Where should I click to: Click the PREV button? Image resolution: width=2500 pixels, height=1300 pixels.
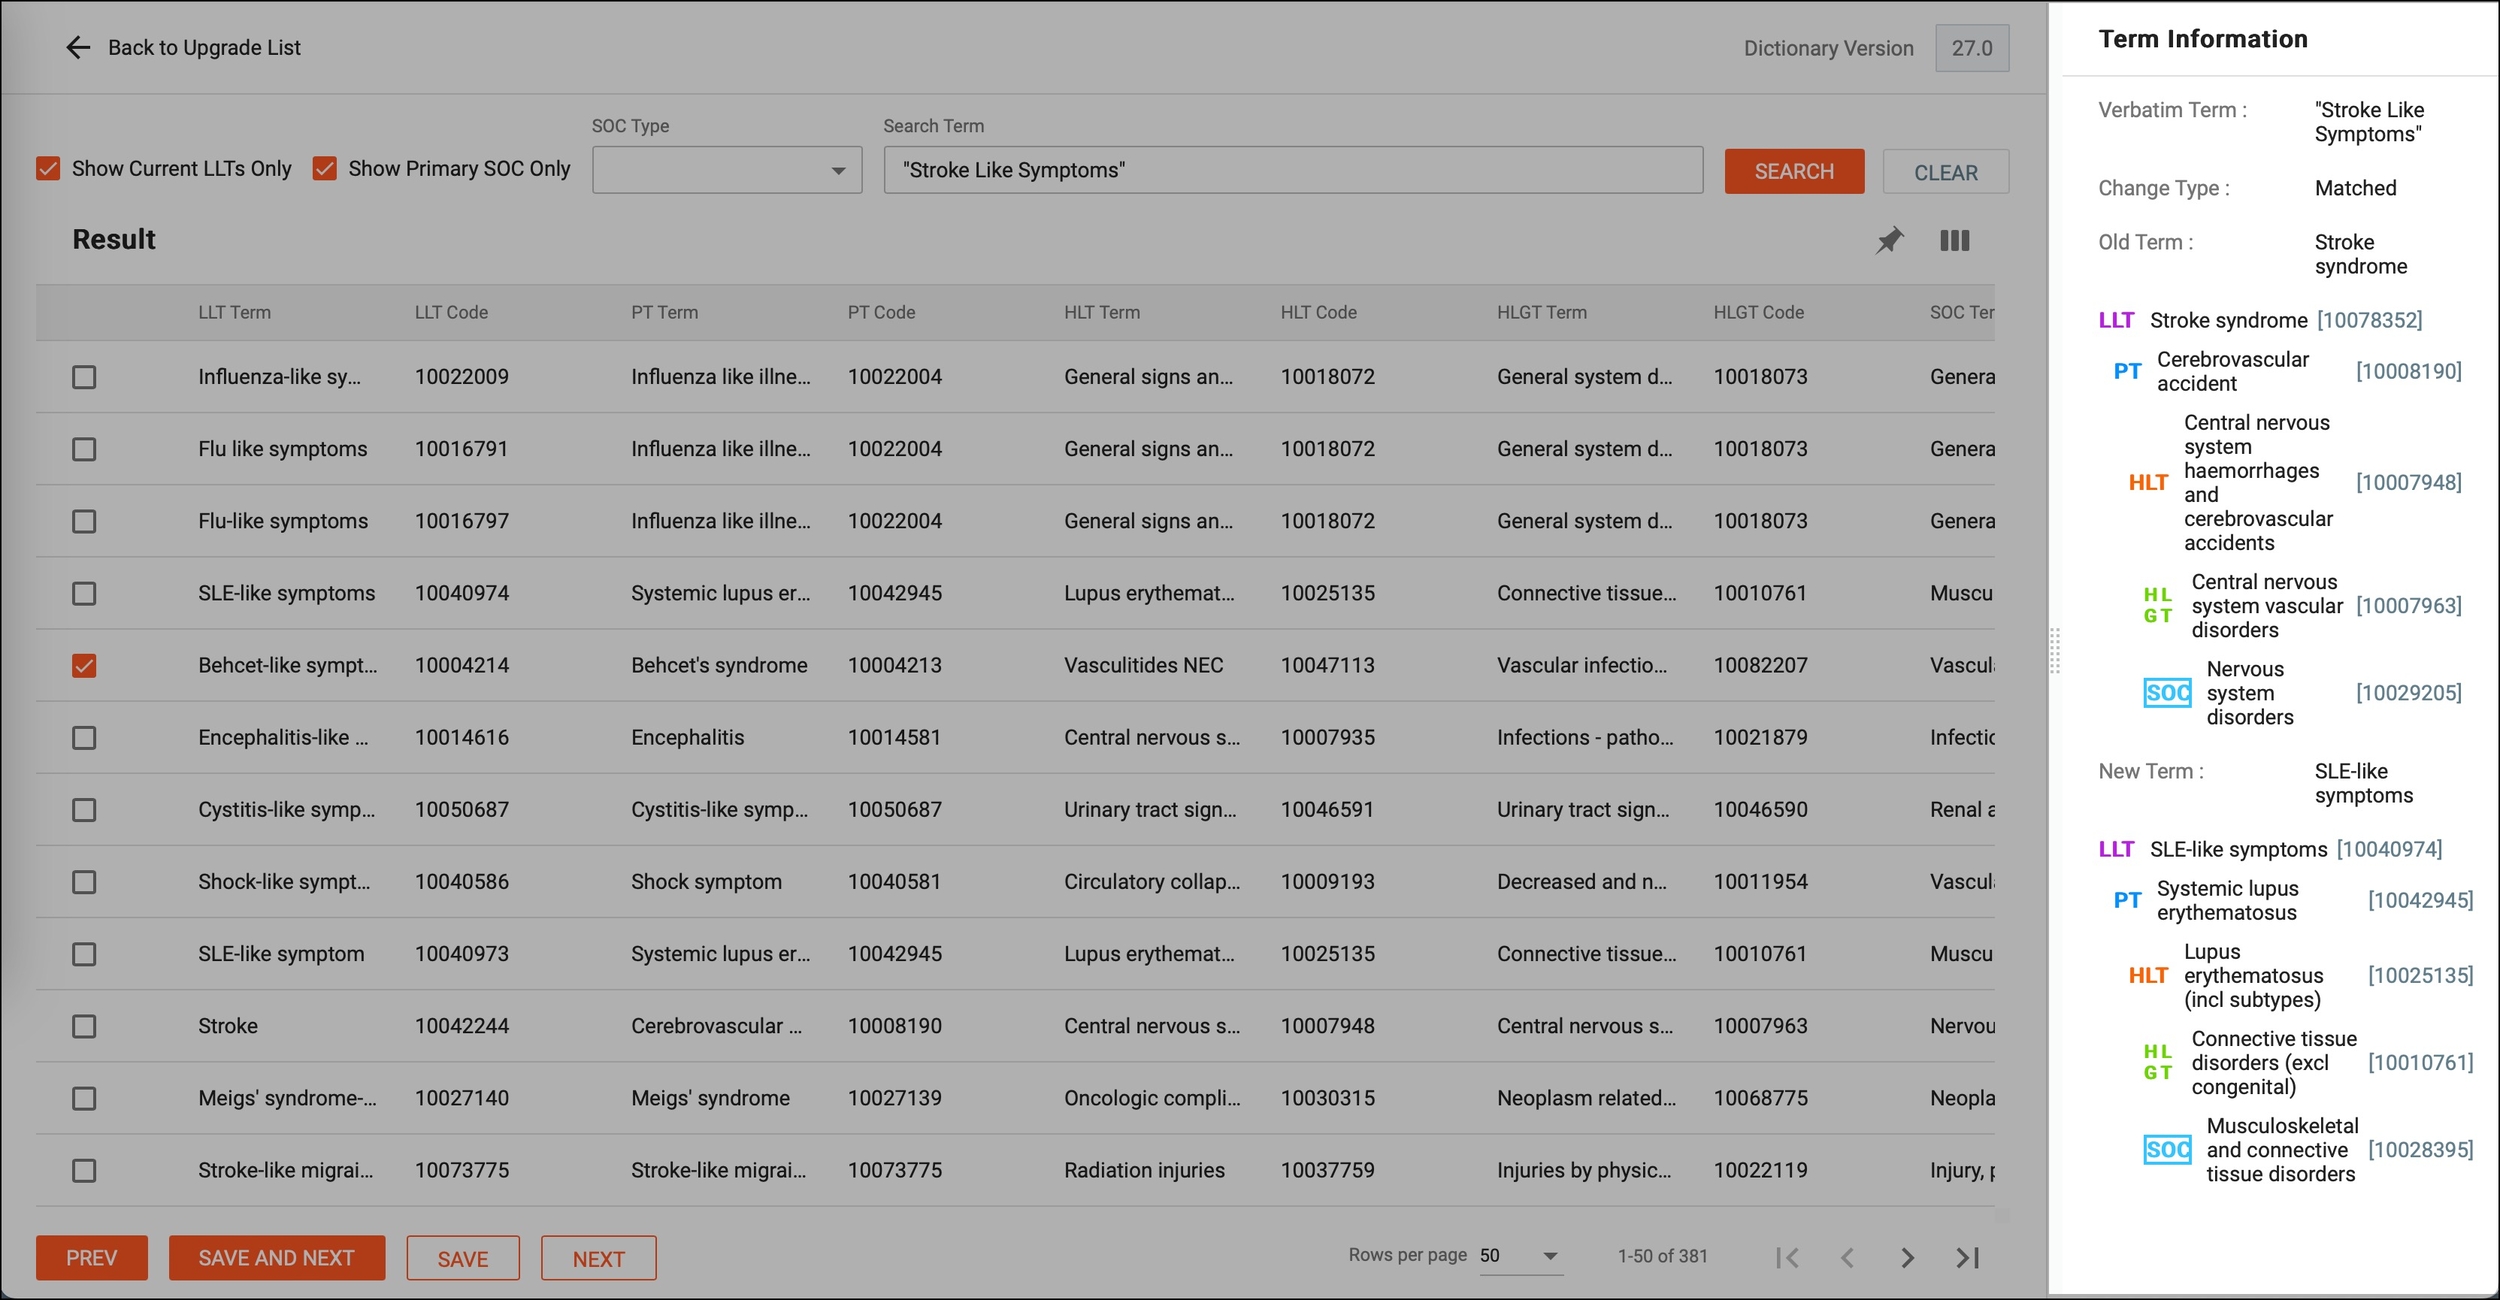[x=92, y=1258]
